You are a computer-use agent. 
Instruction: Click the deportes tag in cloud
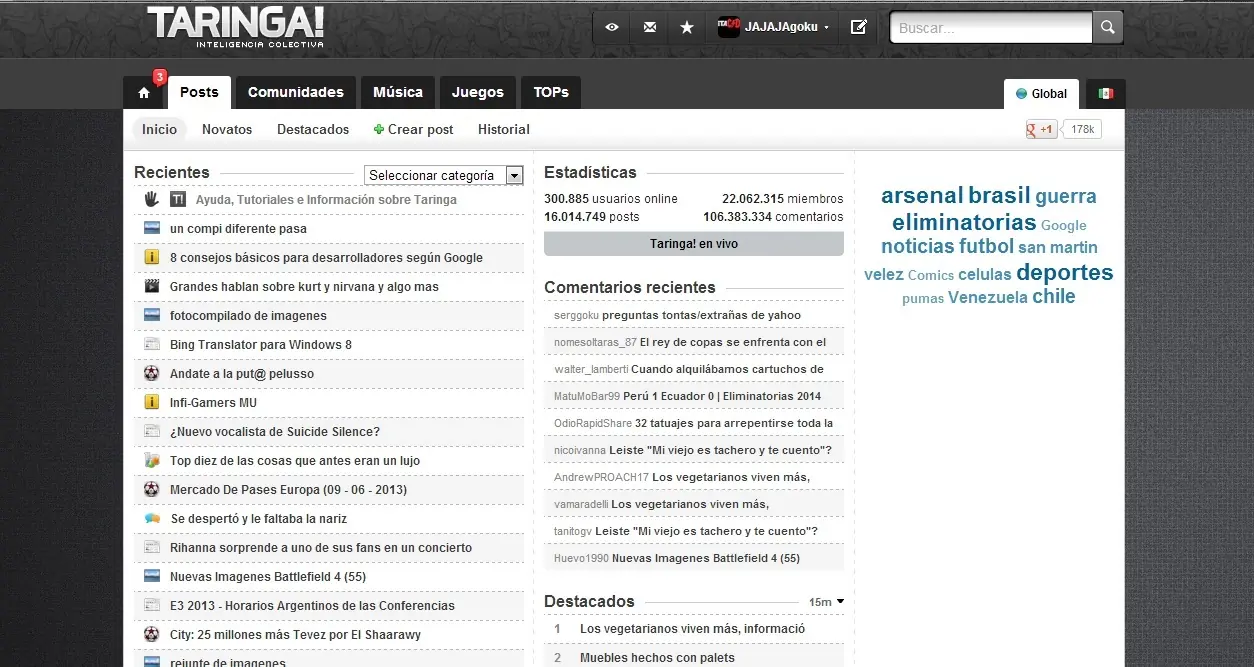1064,273
